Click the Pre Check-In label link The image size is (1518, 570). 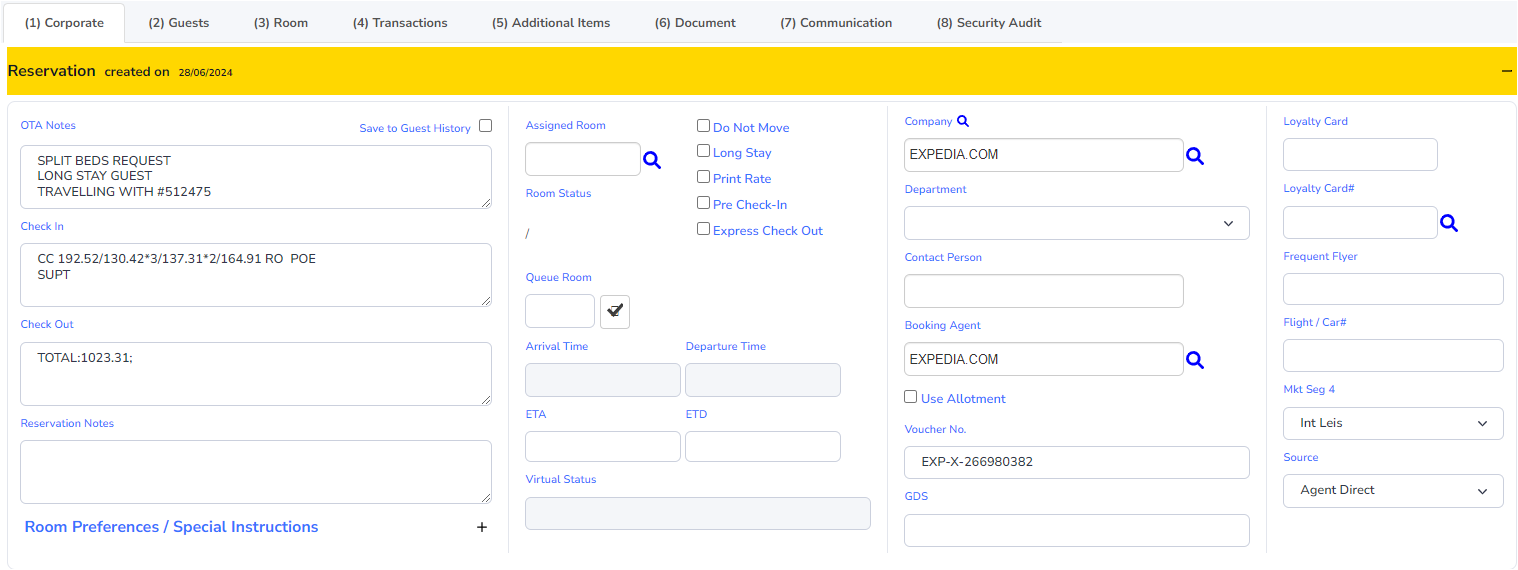tap(750, 205)
